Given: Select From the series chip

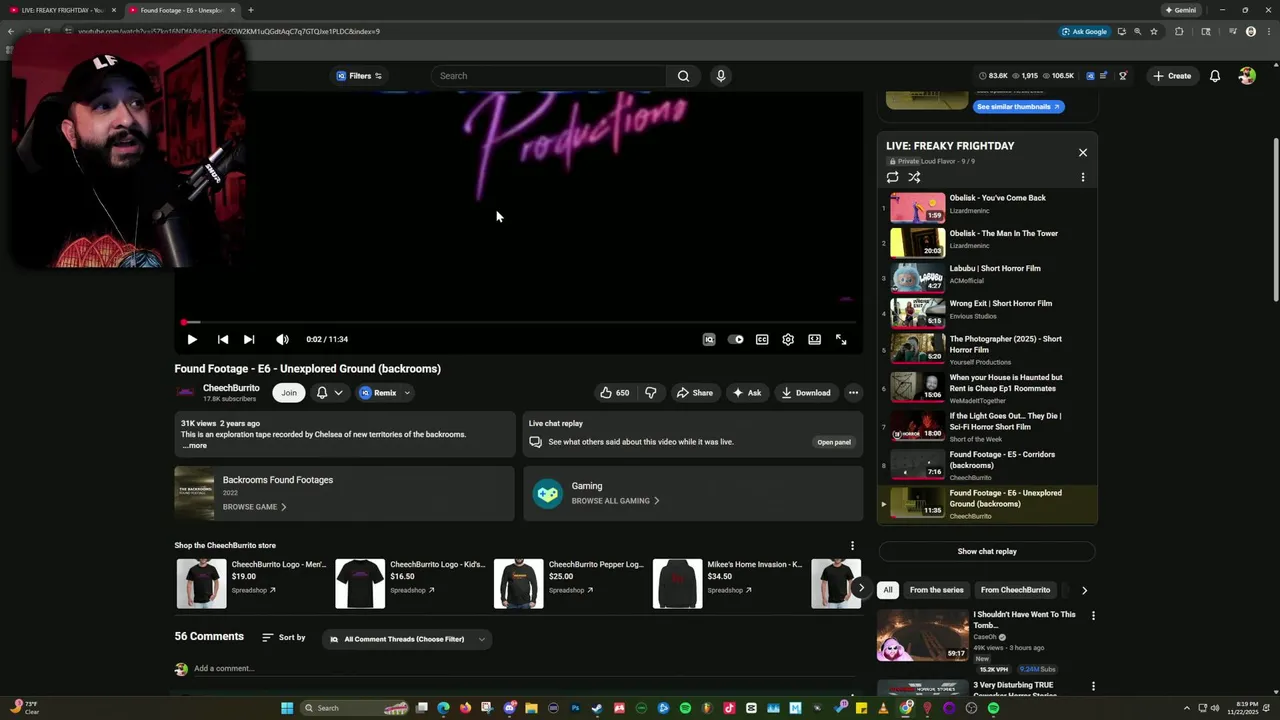Looking at the screenshot, I should click(936, 590).
